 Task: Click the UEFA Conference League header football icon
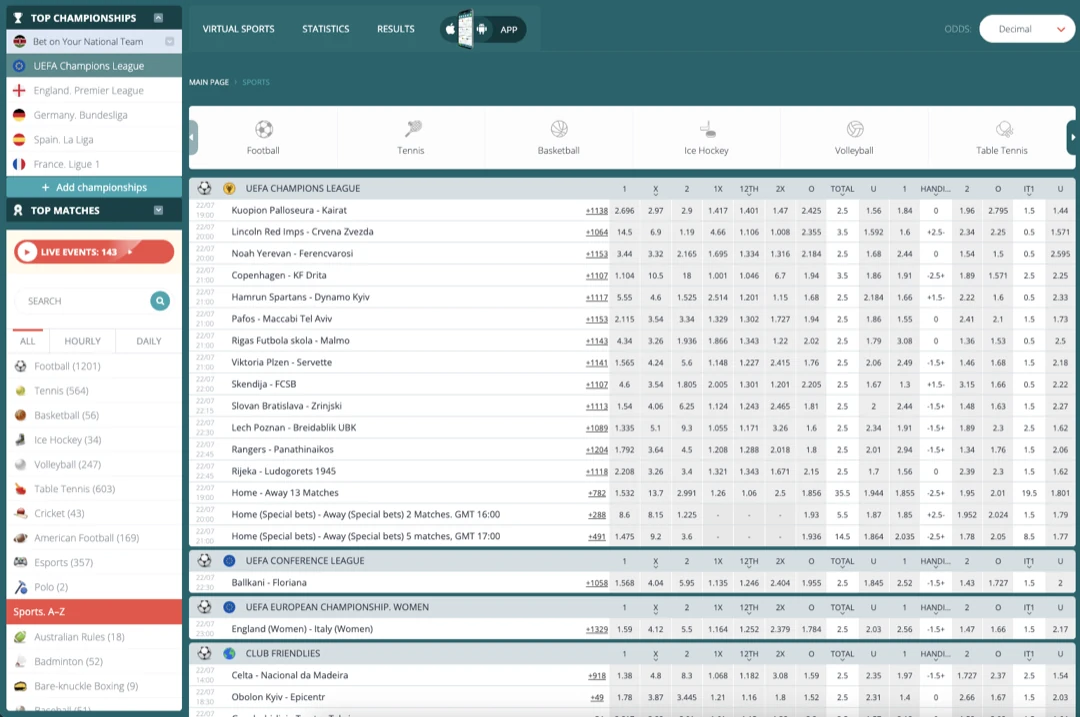205,561
